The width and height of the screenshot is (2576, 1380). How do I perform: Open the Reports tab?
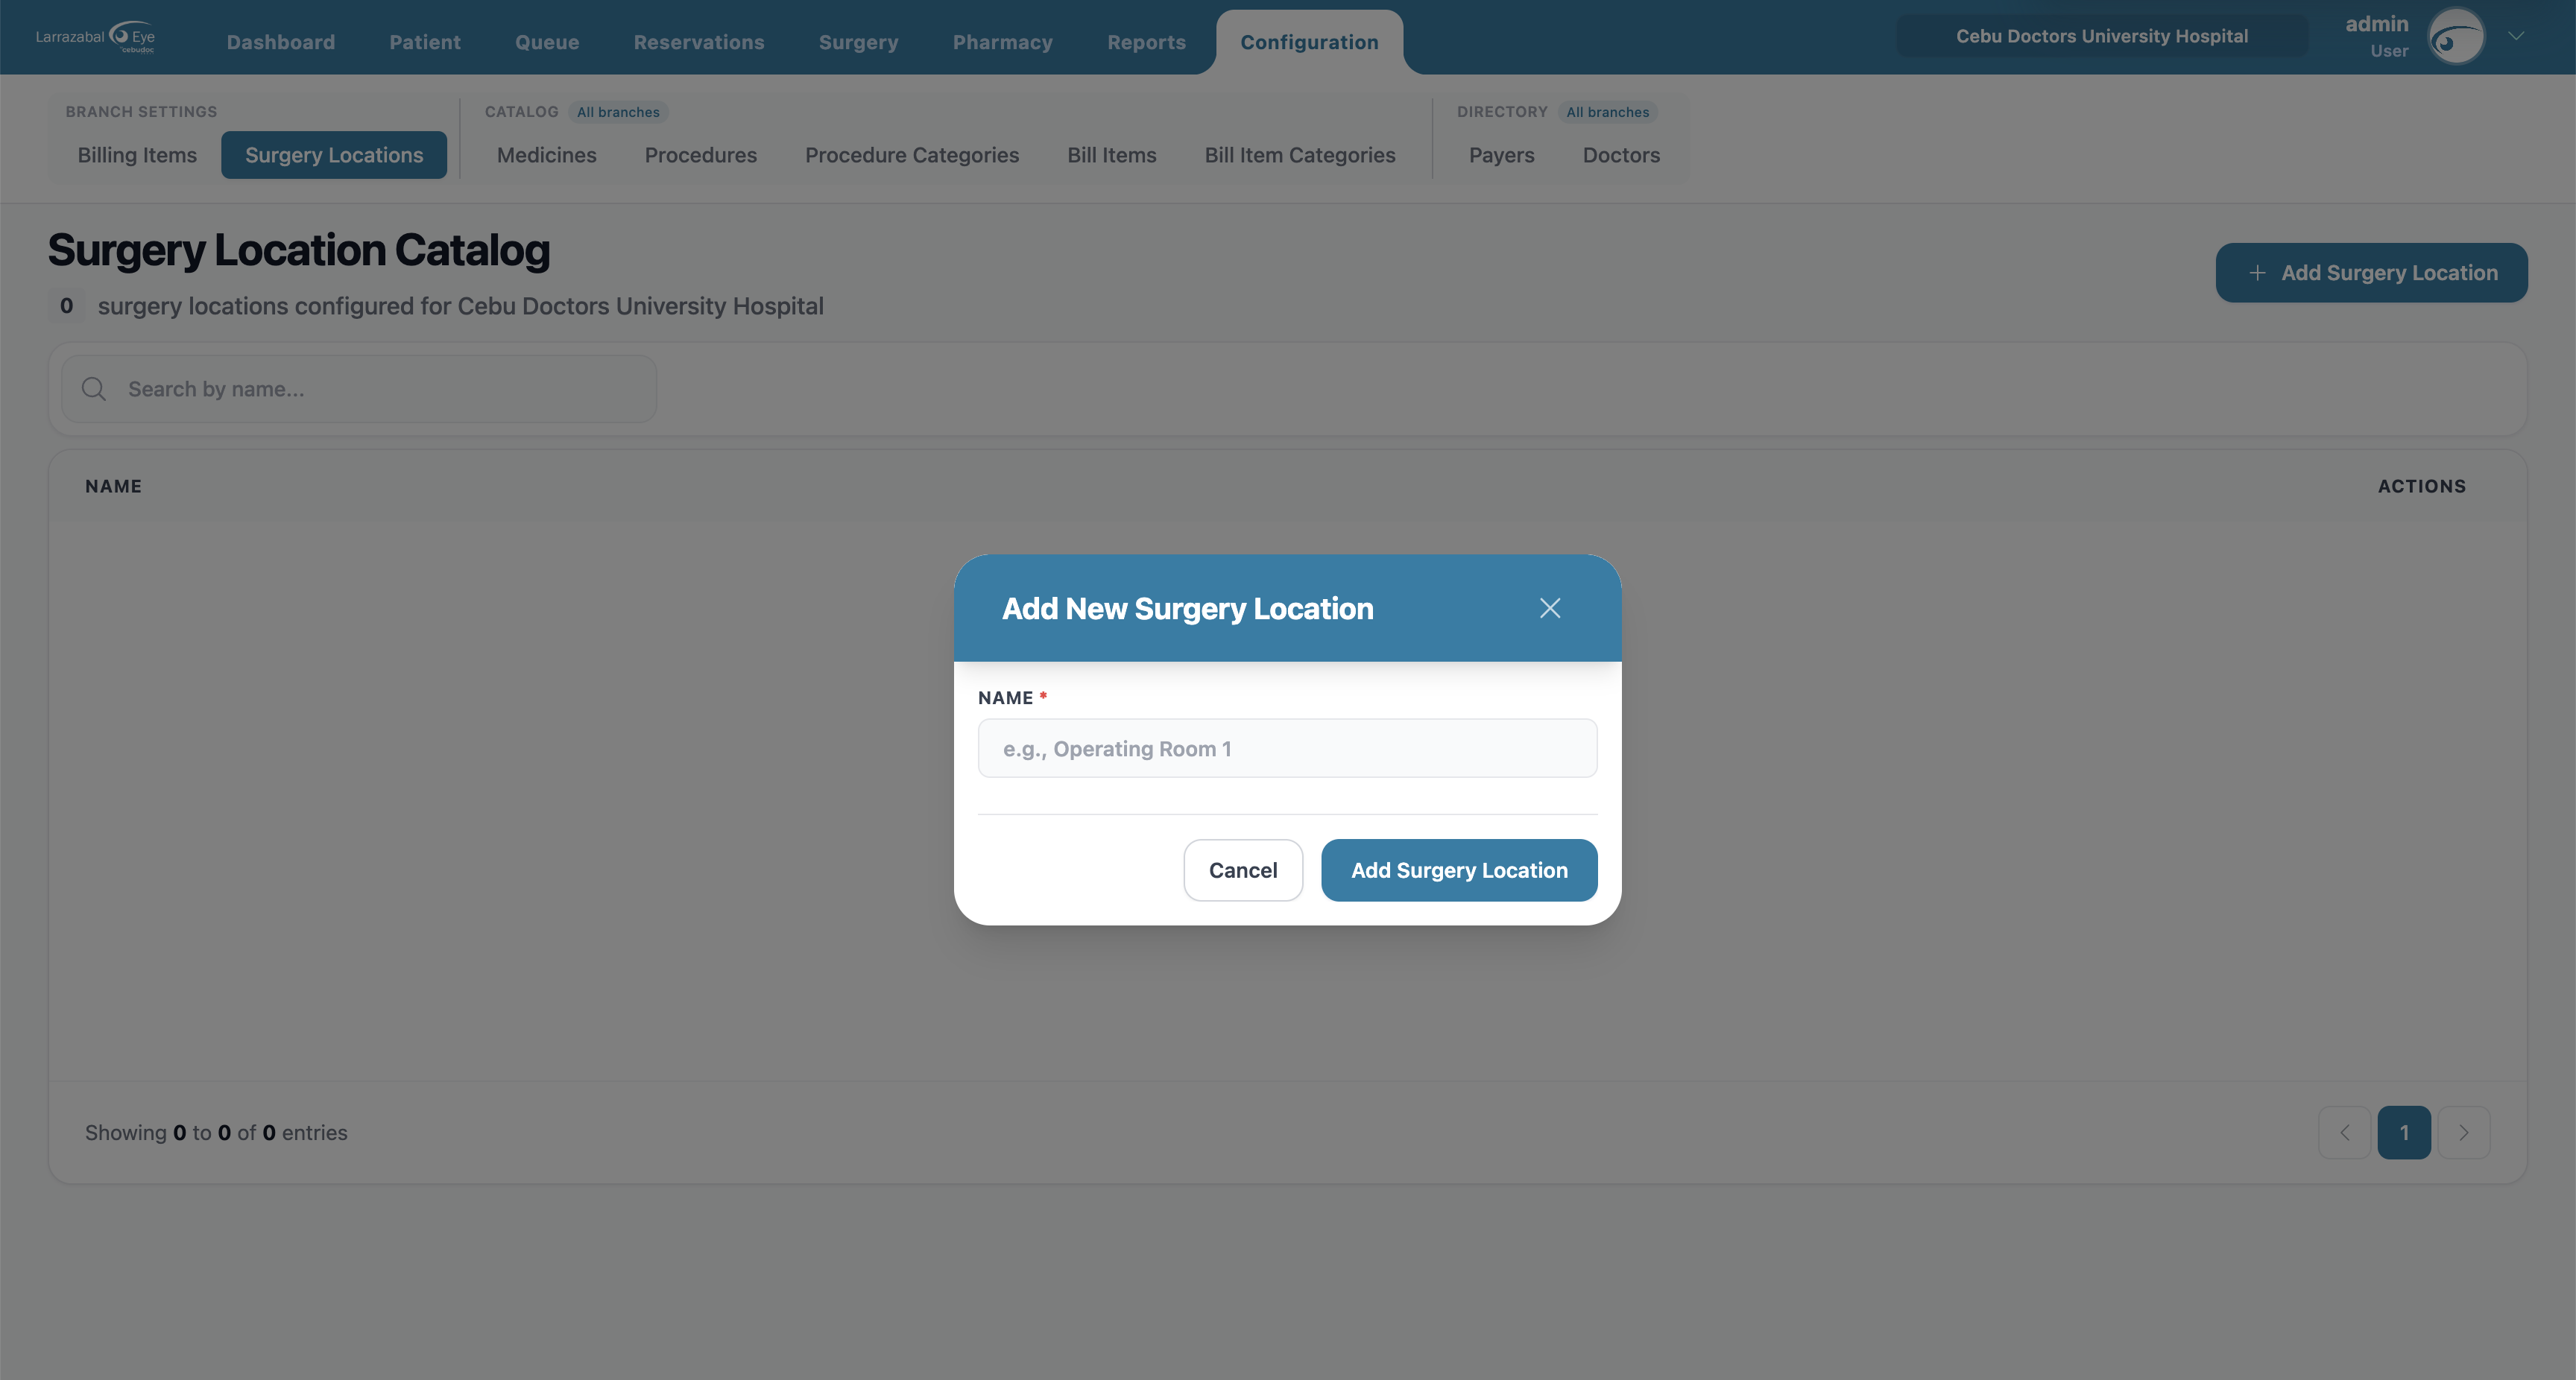click(x=1146, y=42)
